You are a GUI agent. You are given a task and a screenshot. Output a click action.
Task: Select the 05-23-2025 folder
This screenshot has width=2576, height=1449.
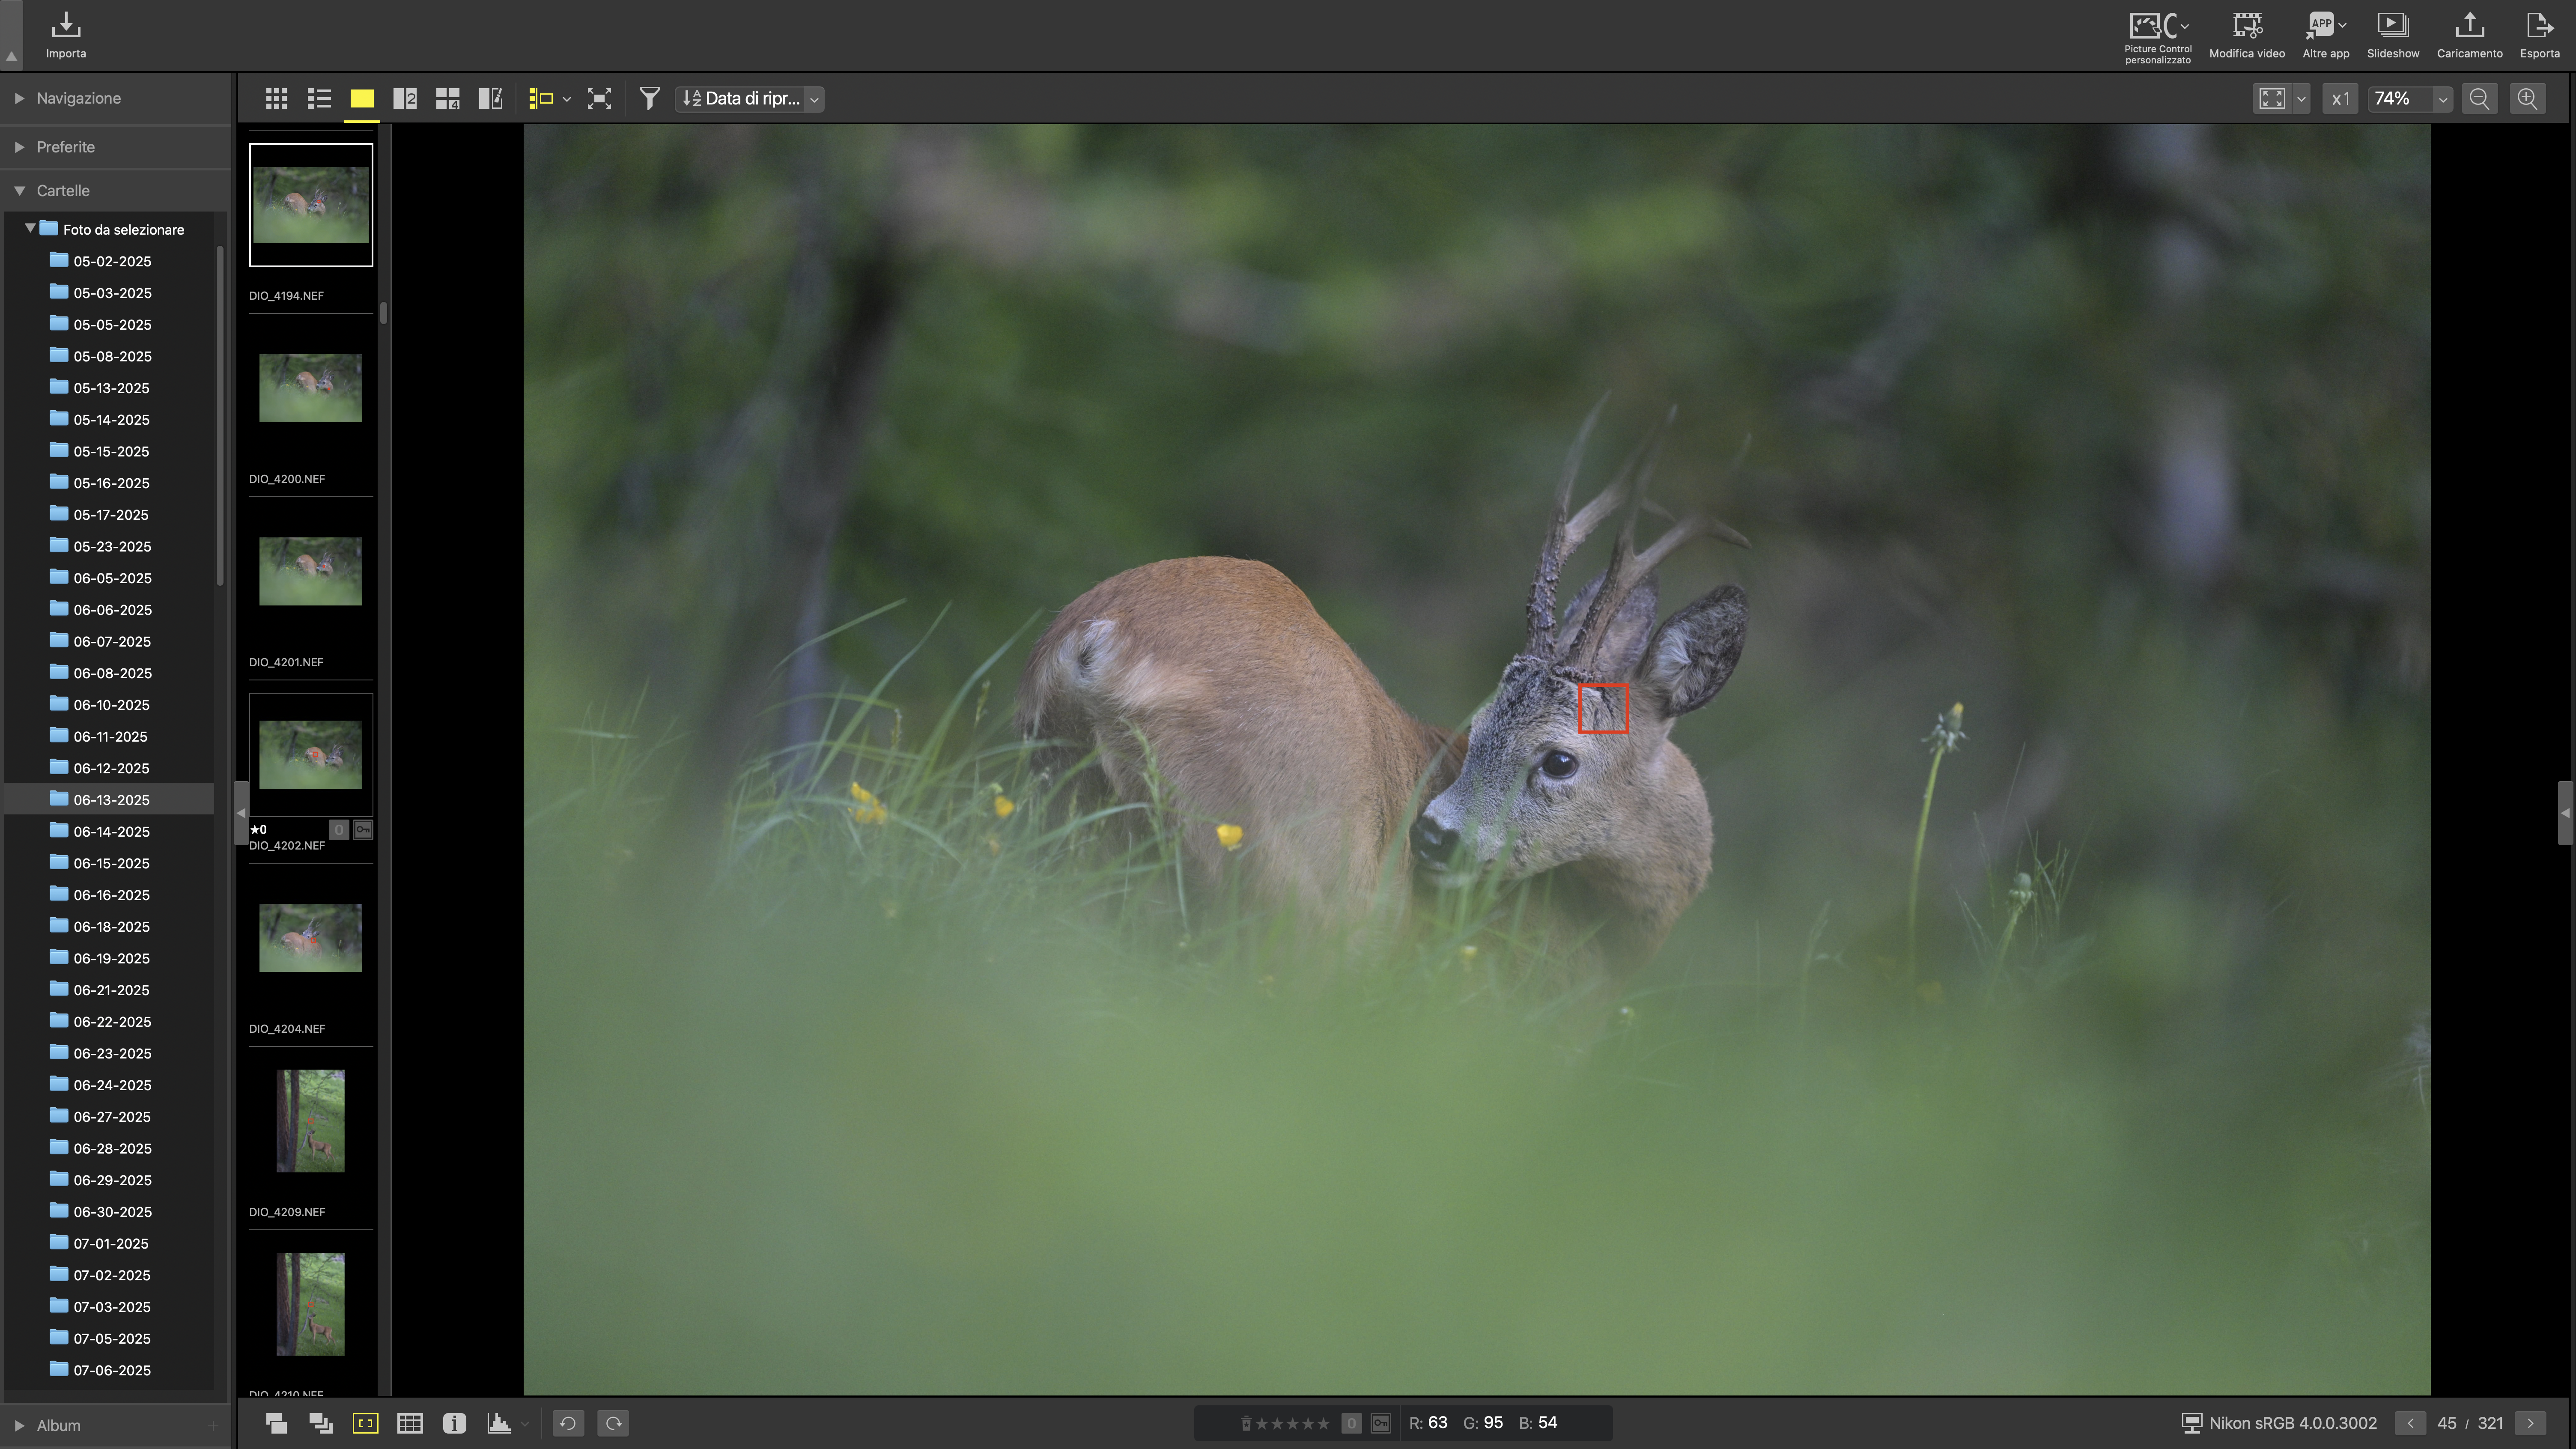pyautogui.click(x=111, y=546)
